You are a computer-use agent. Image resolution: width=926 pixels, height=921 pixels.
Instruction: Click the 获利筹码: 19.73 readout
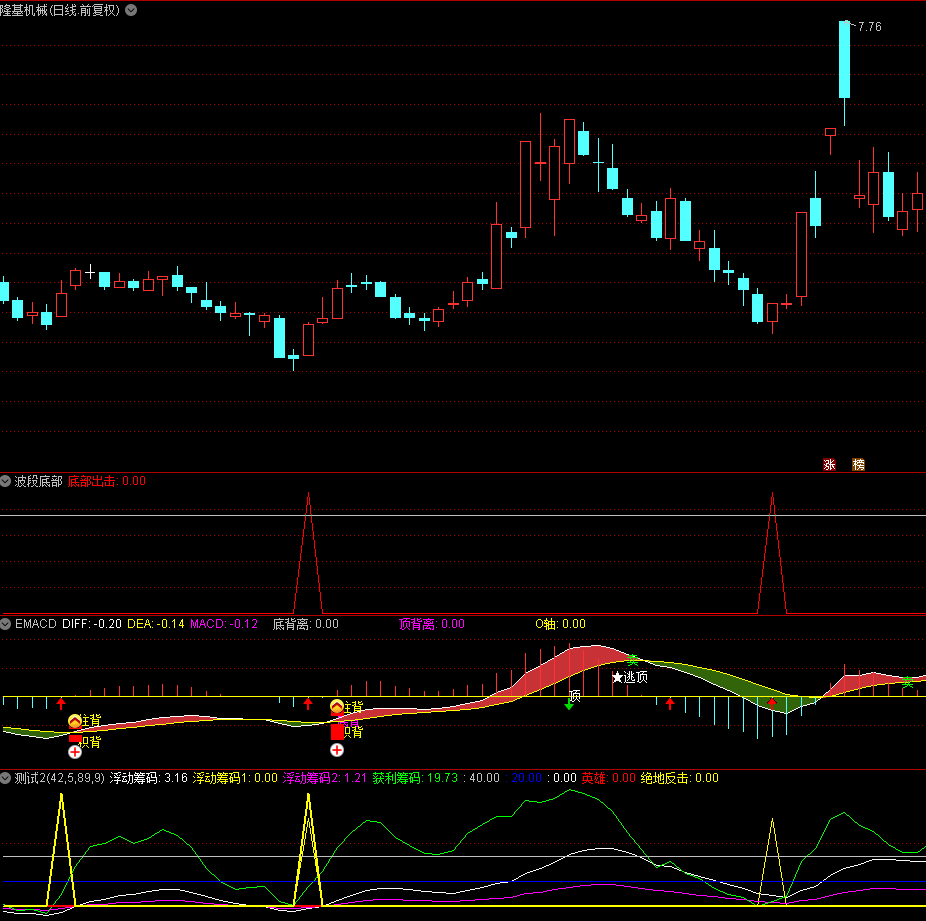click(415, 778)
